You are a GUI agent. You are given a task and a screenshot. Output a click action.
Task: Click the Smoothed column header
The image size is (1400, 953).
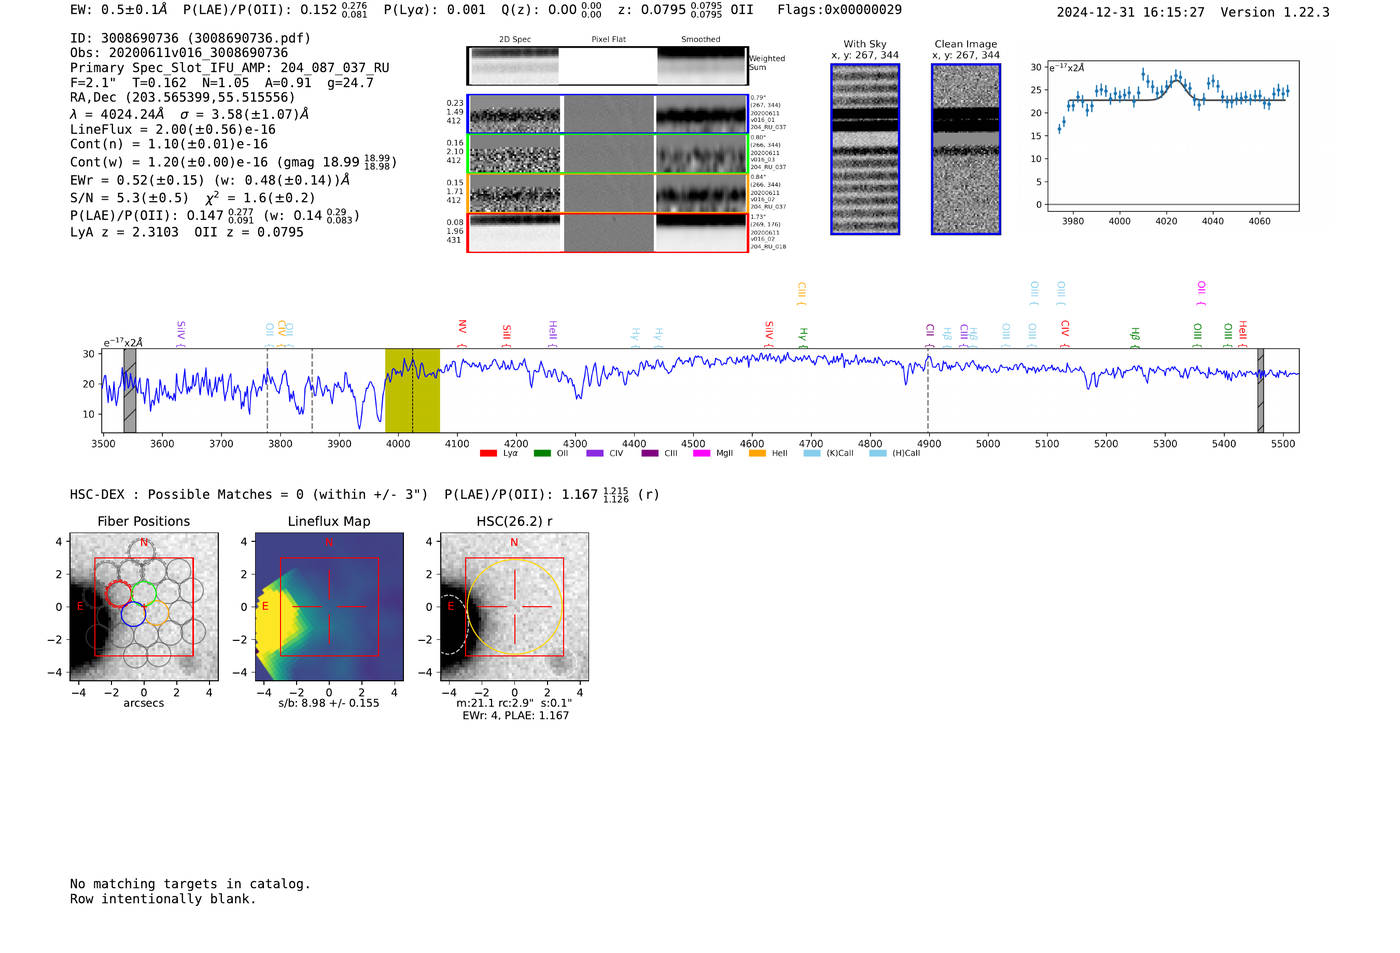[x=700, y=39]
